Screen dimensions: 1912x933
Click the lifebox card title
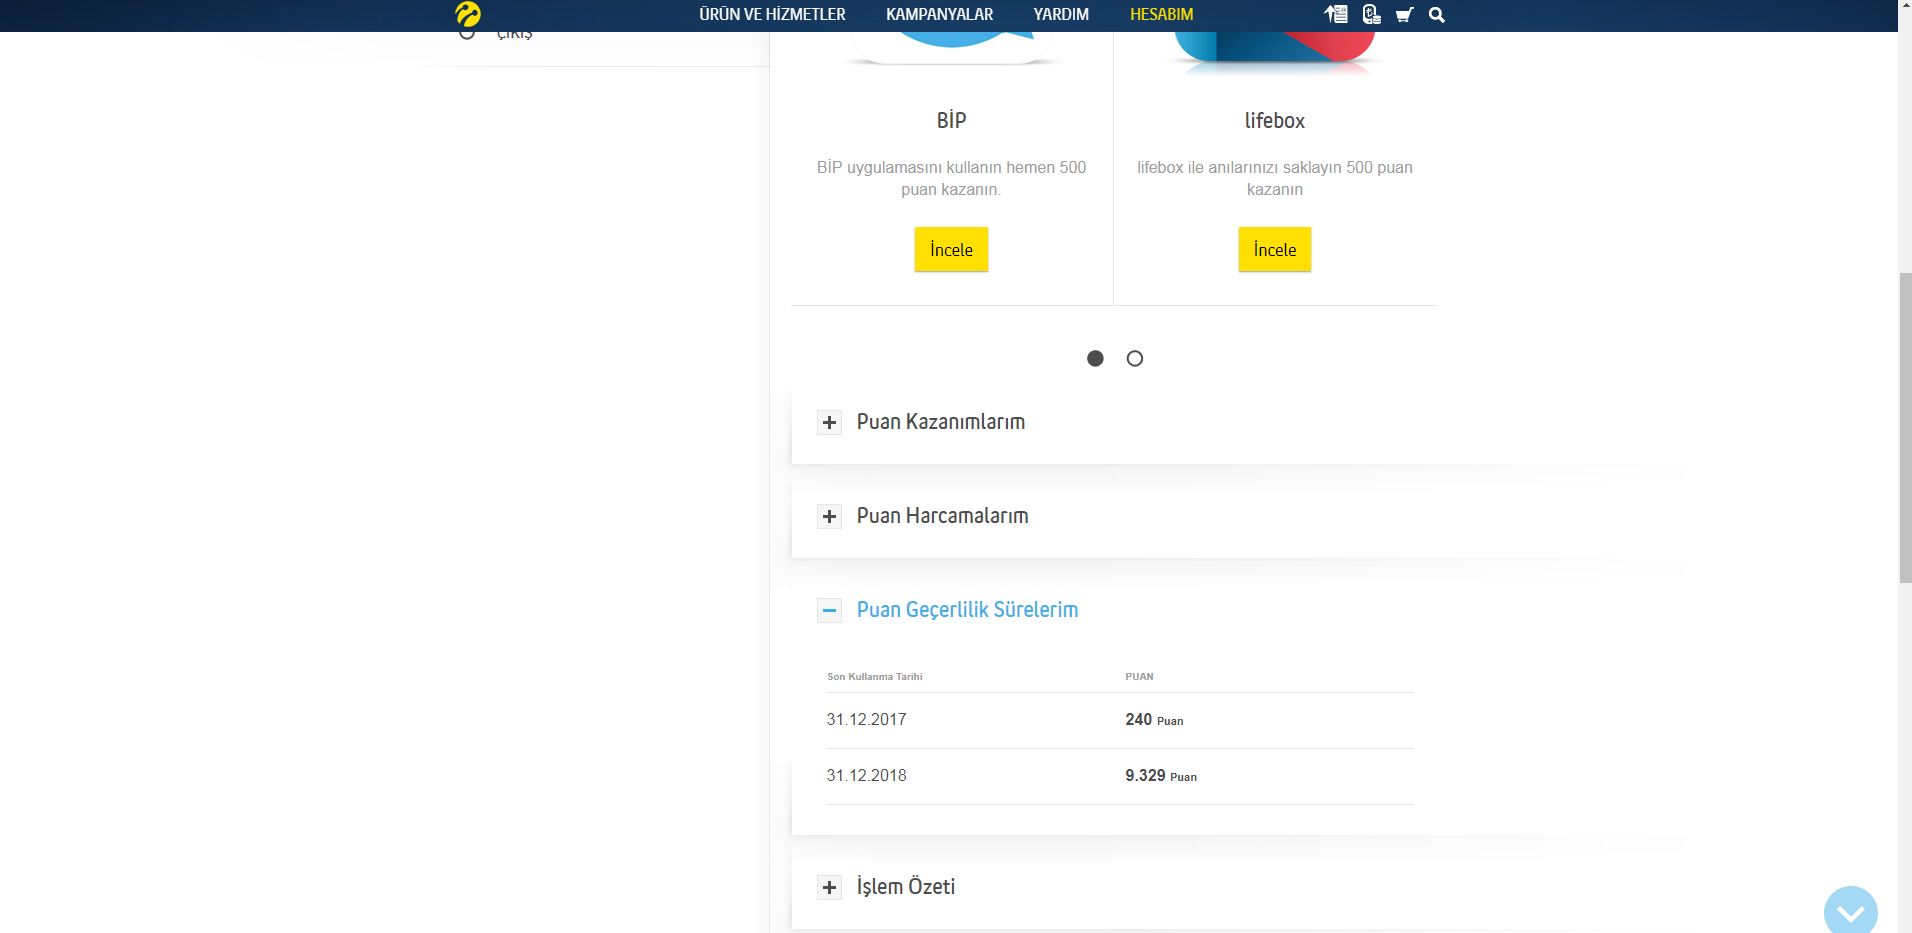(1275, 121)
